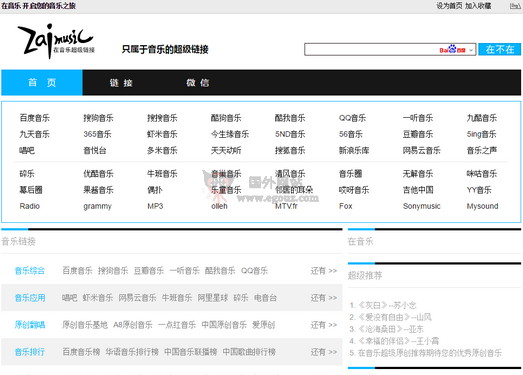Viewport: 523px width, 375px height.
Task: Expand 还有 >> in the 音乐排行 row
Action: [x=324, y=352]
